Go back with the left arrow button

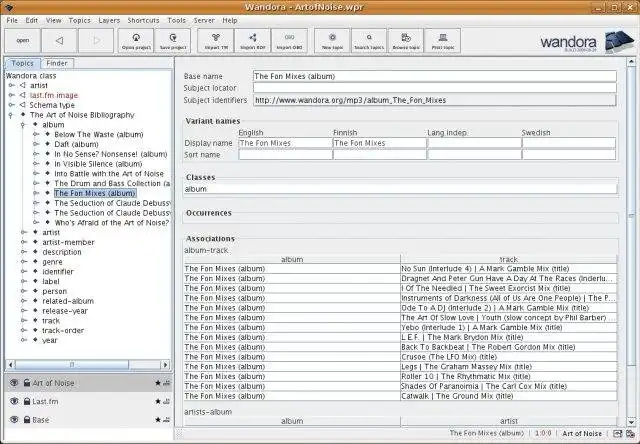59,41
